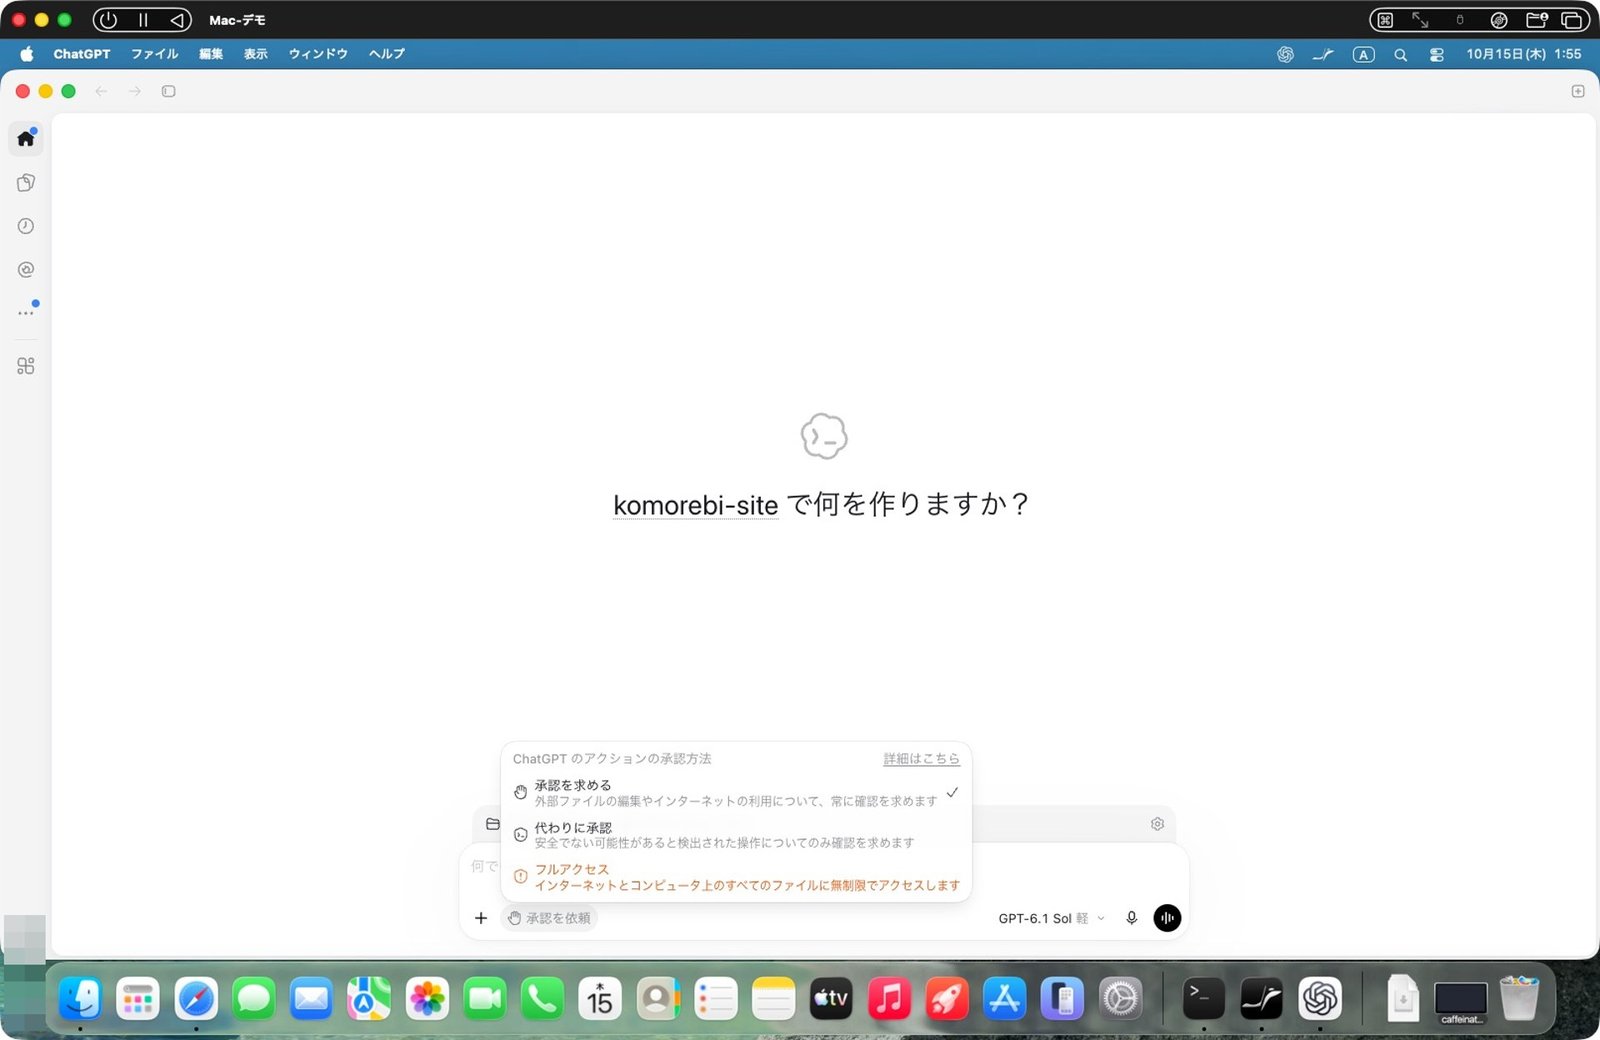This screenshot has height=1040, width=1600.
Task: Click the date and time 10月15日(木) 1:55
Action: click(1523, 54)
